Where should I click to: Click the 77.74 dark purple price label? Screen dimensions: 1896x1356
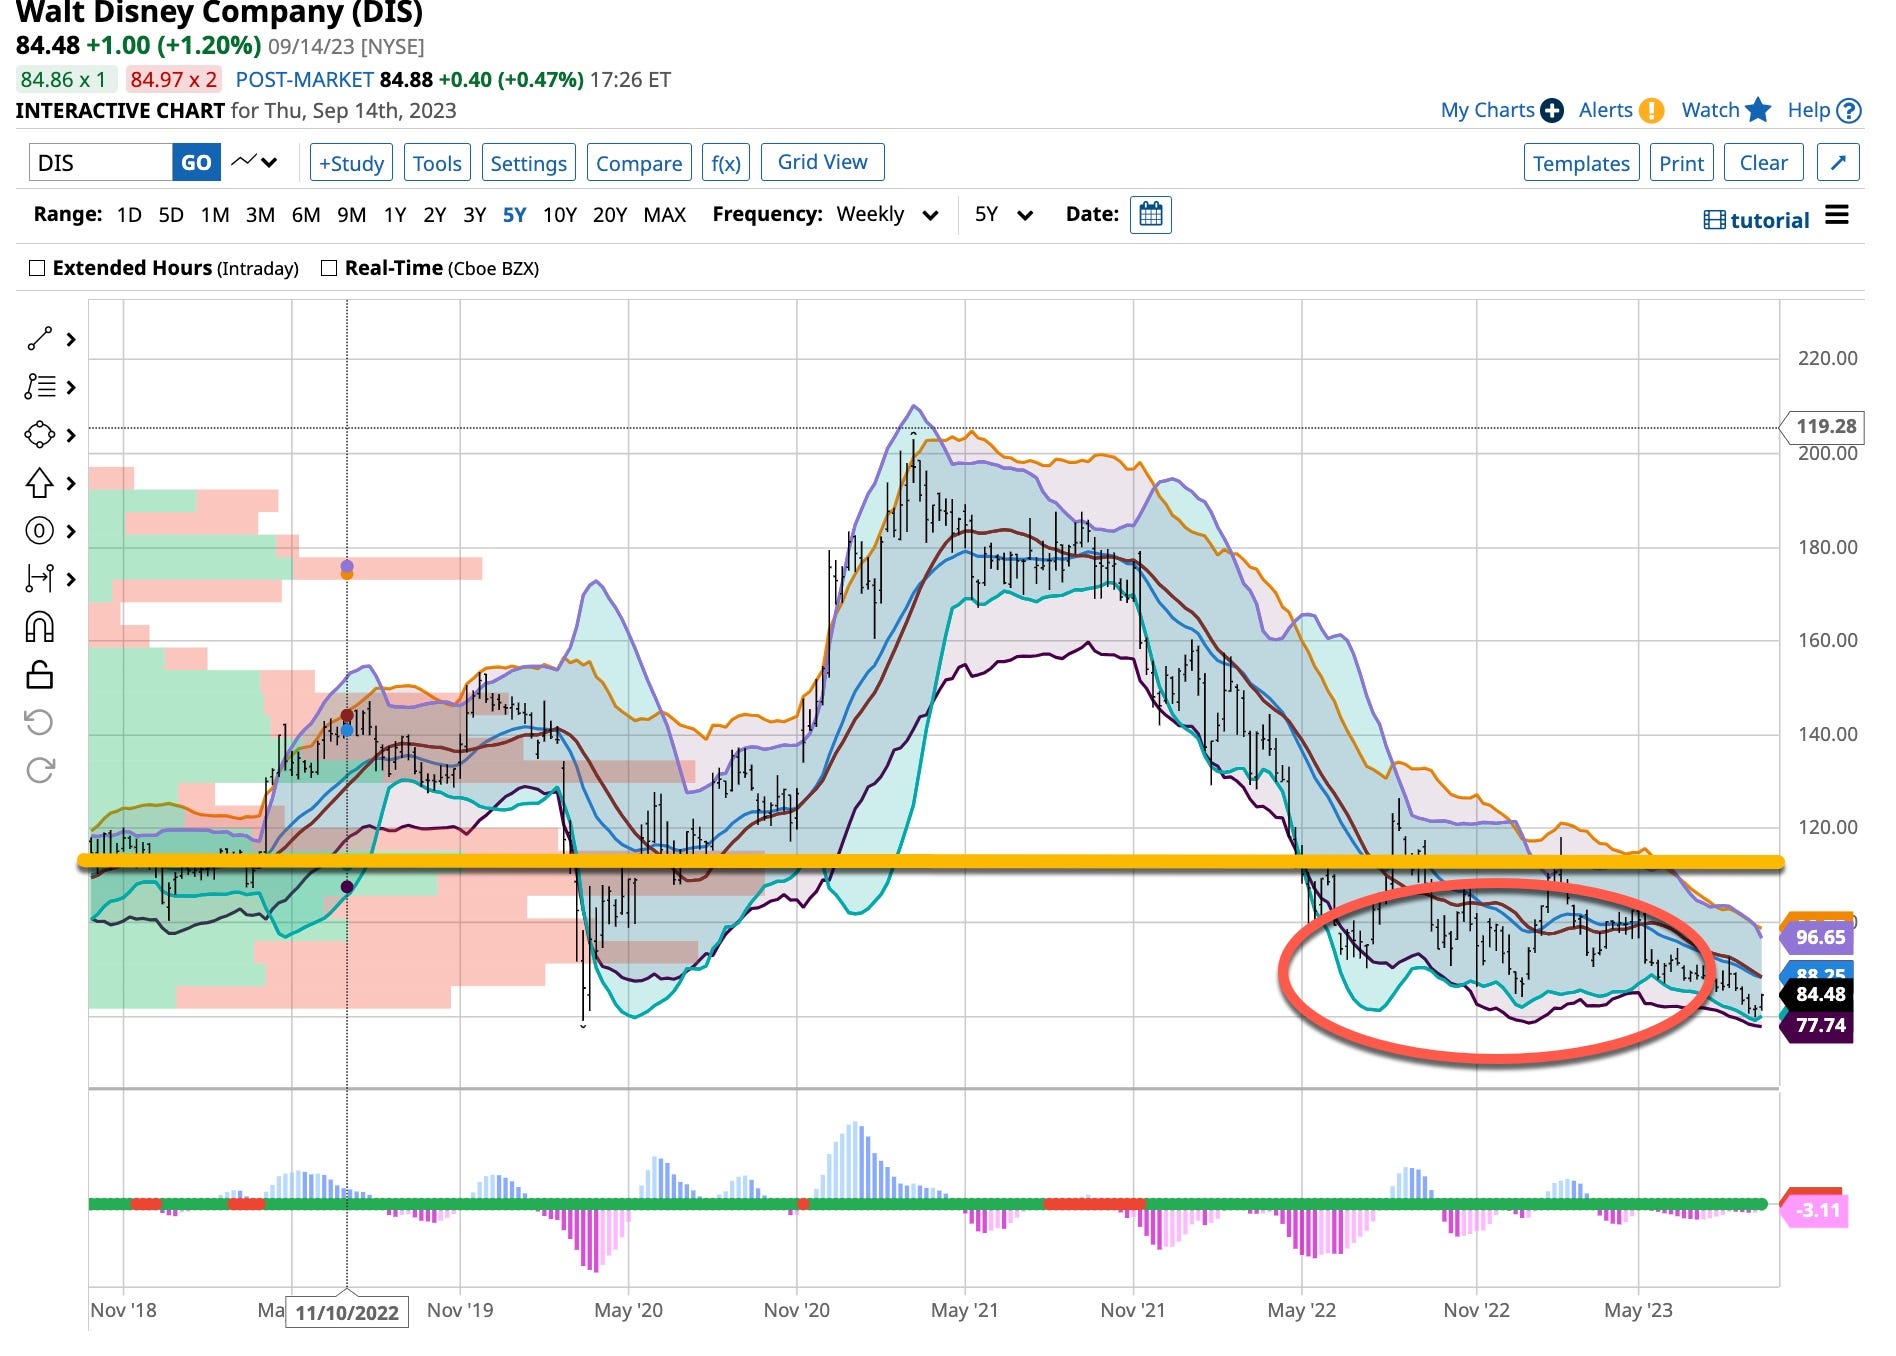pos(1817,1025)
